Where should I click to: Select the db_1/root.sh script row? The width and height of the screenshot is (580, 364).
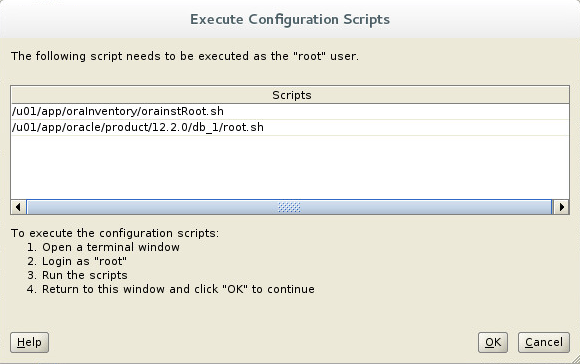290,127
